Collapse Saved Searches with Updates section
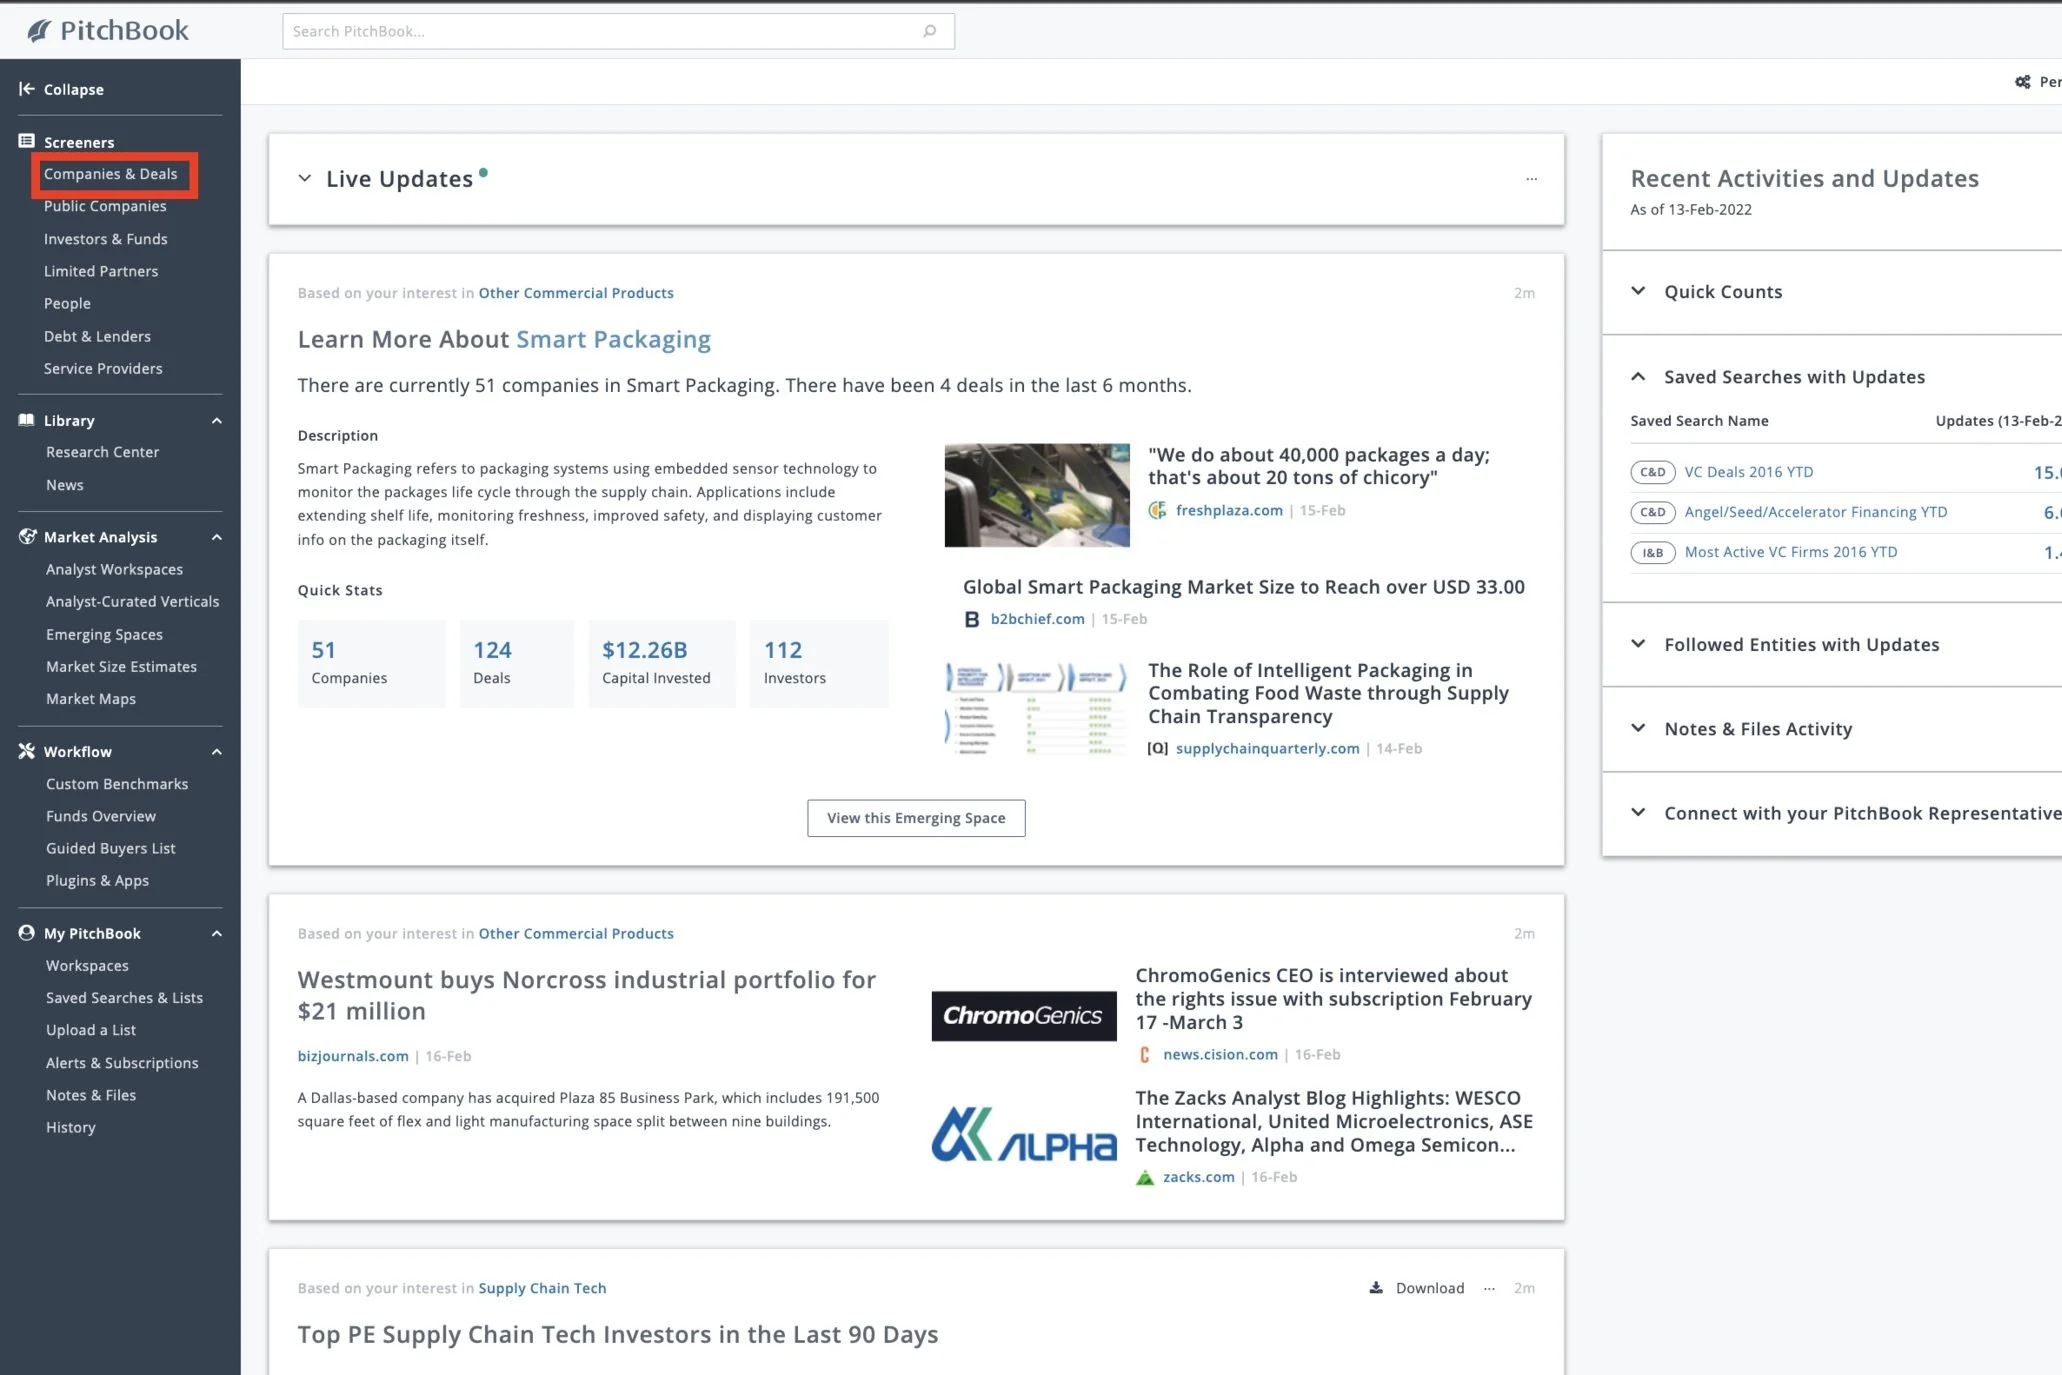 click(x=1638, y=377)
